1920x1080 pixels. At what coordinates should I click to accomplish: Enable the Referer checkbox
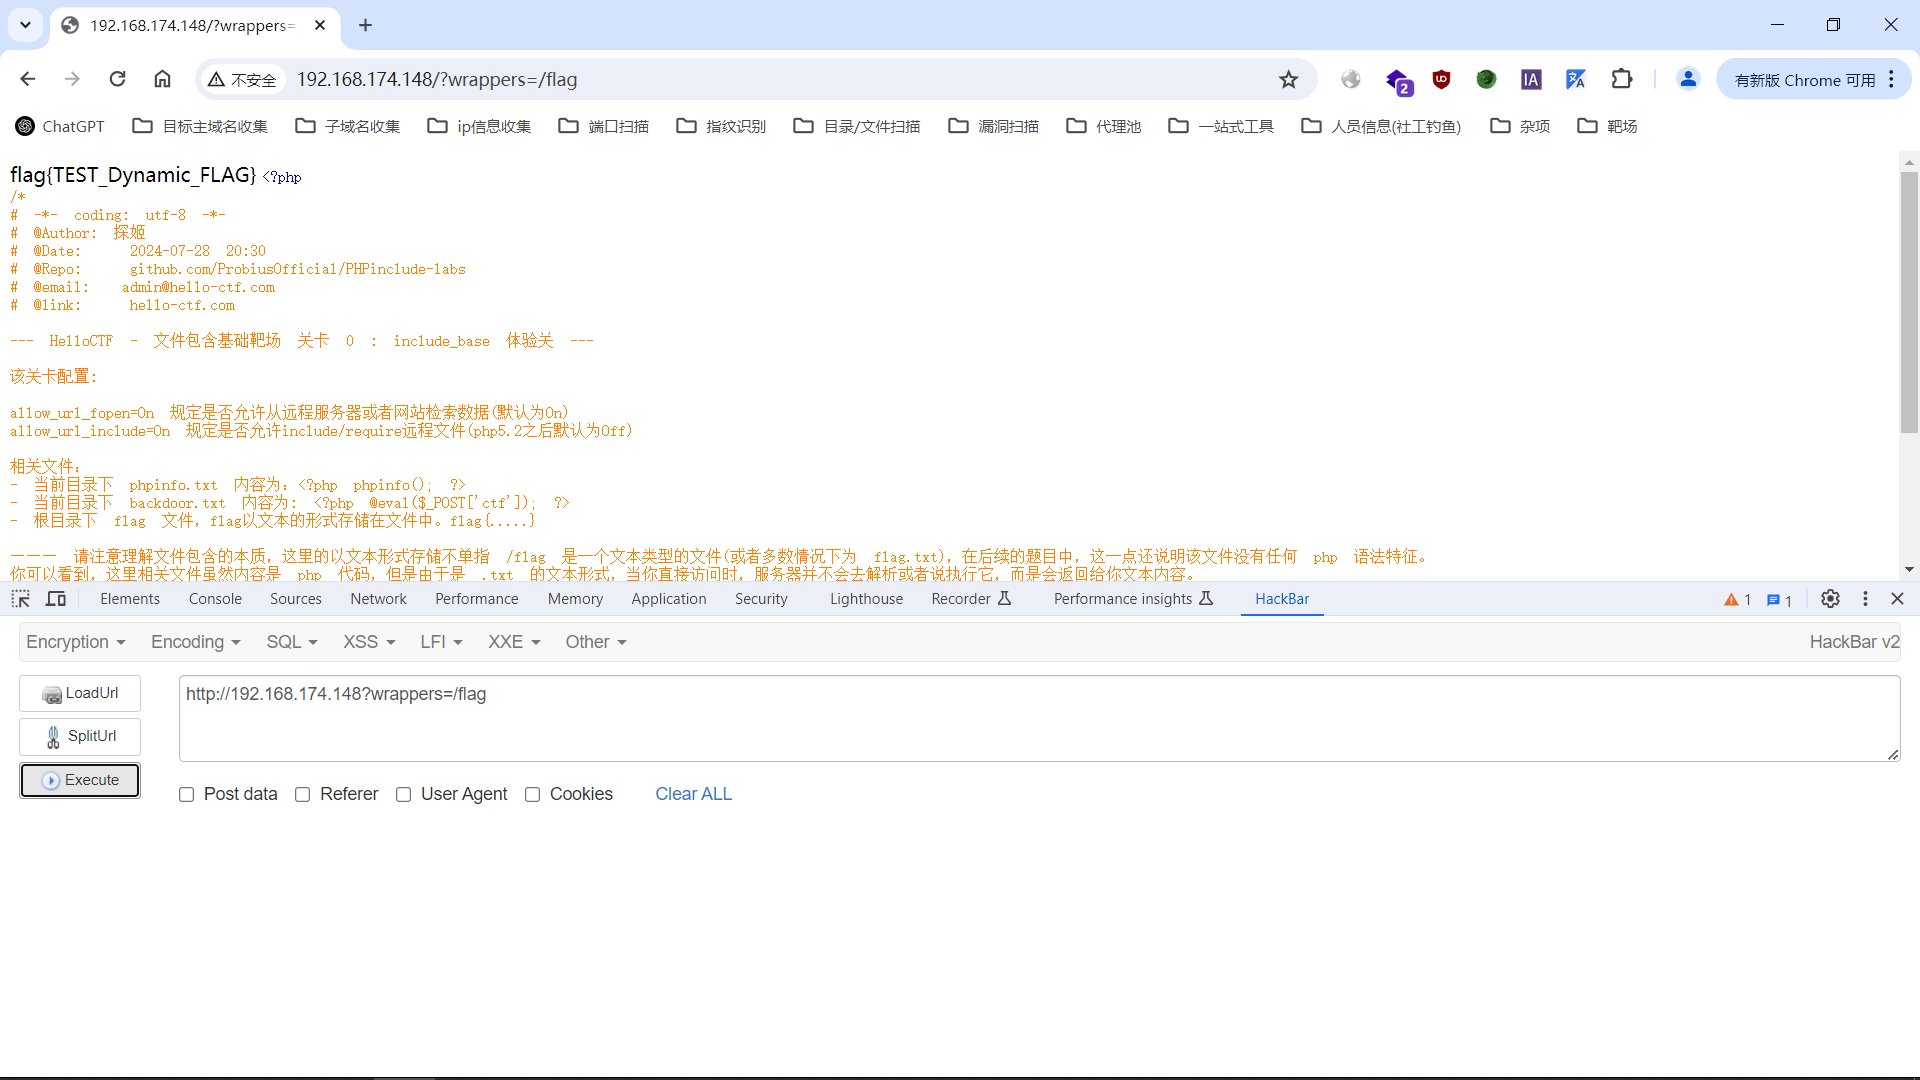pos(303,795)
